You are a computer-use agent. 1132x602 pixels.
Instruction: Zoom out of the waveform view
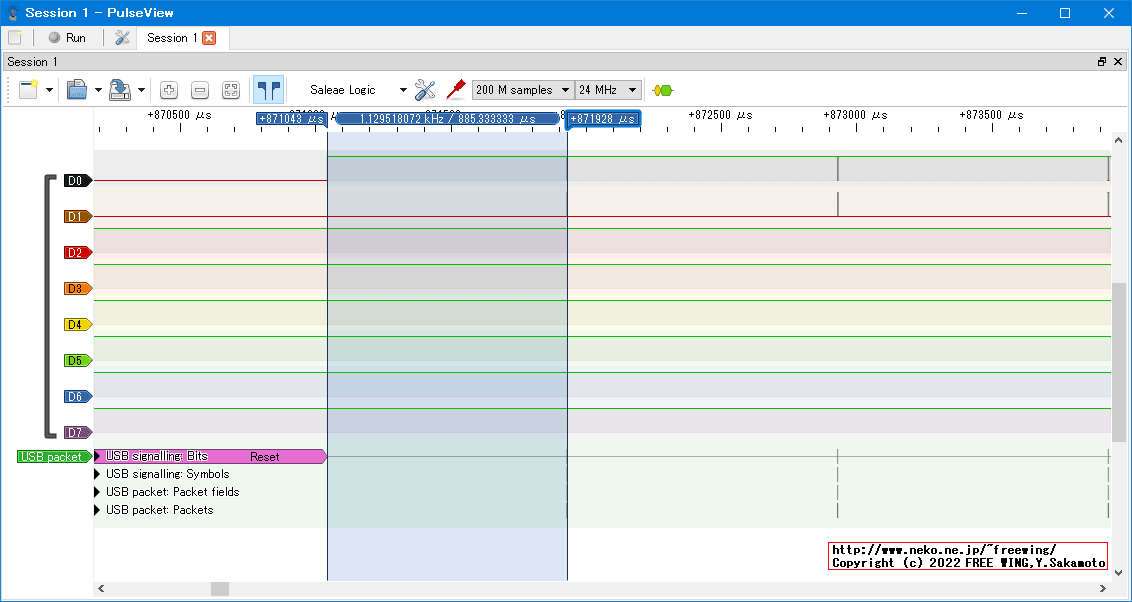(x=200, y=90)
